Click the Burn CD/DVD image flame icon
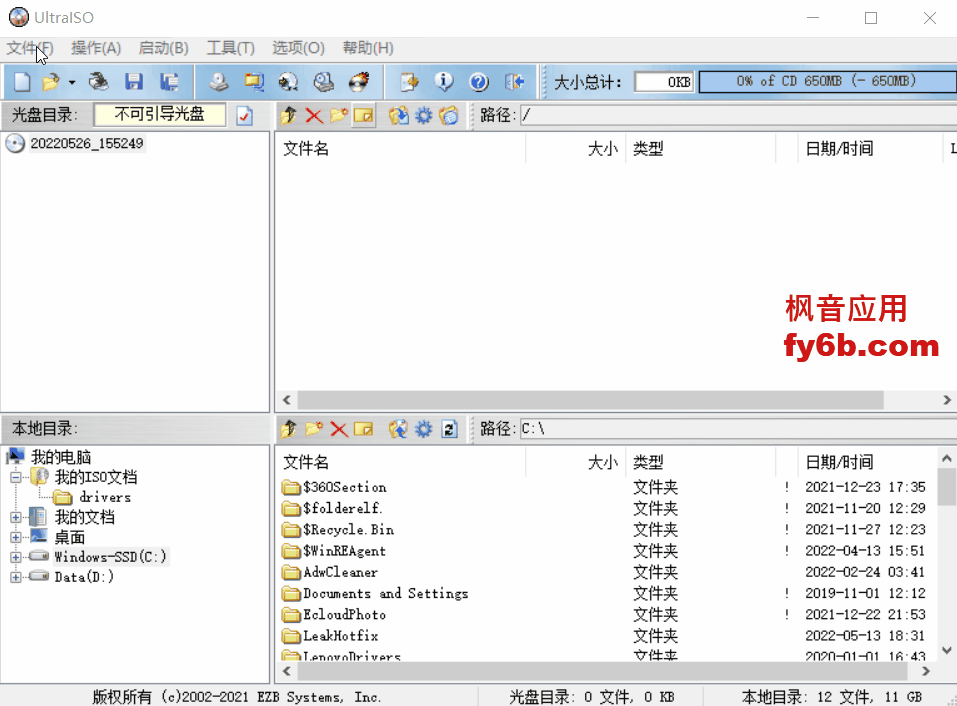 359,82
